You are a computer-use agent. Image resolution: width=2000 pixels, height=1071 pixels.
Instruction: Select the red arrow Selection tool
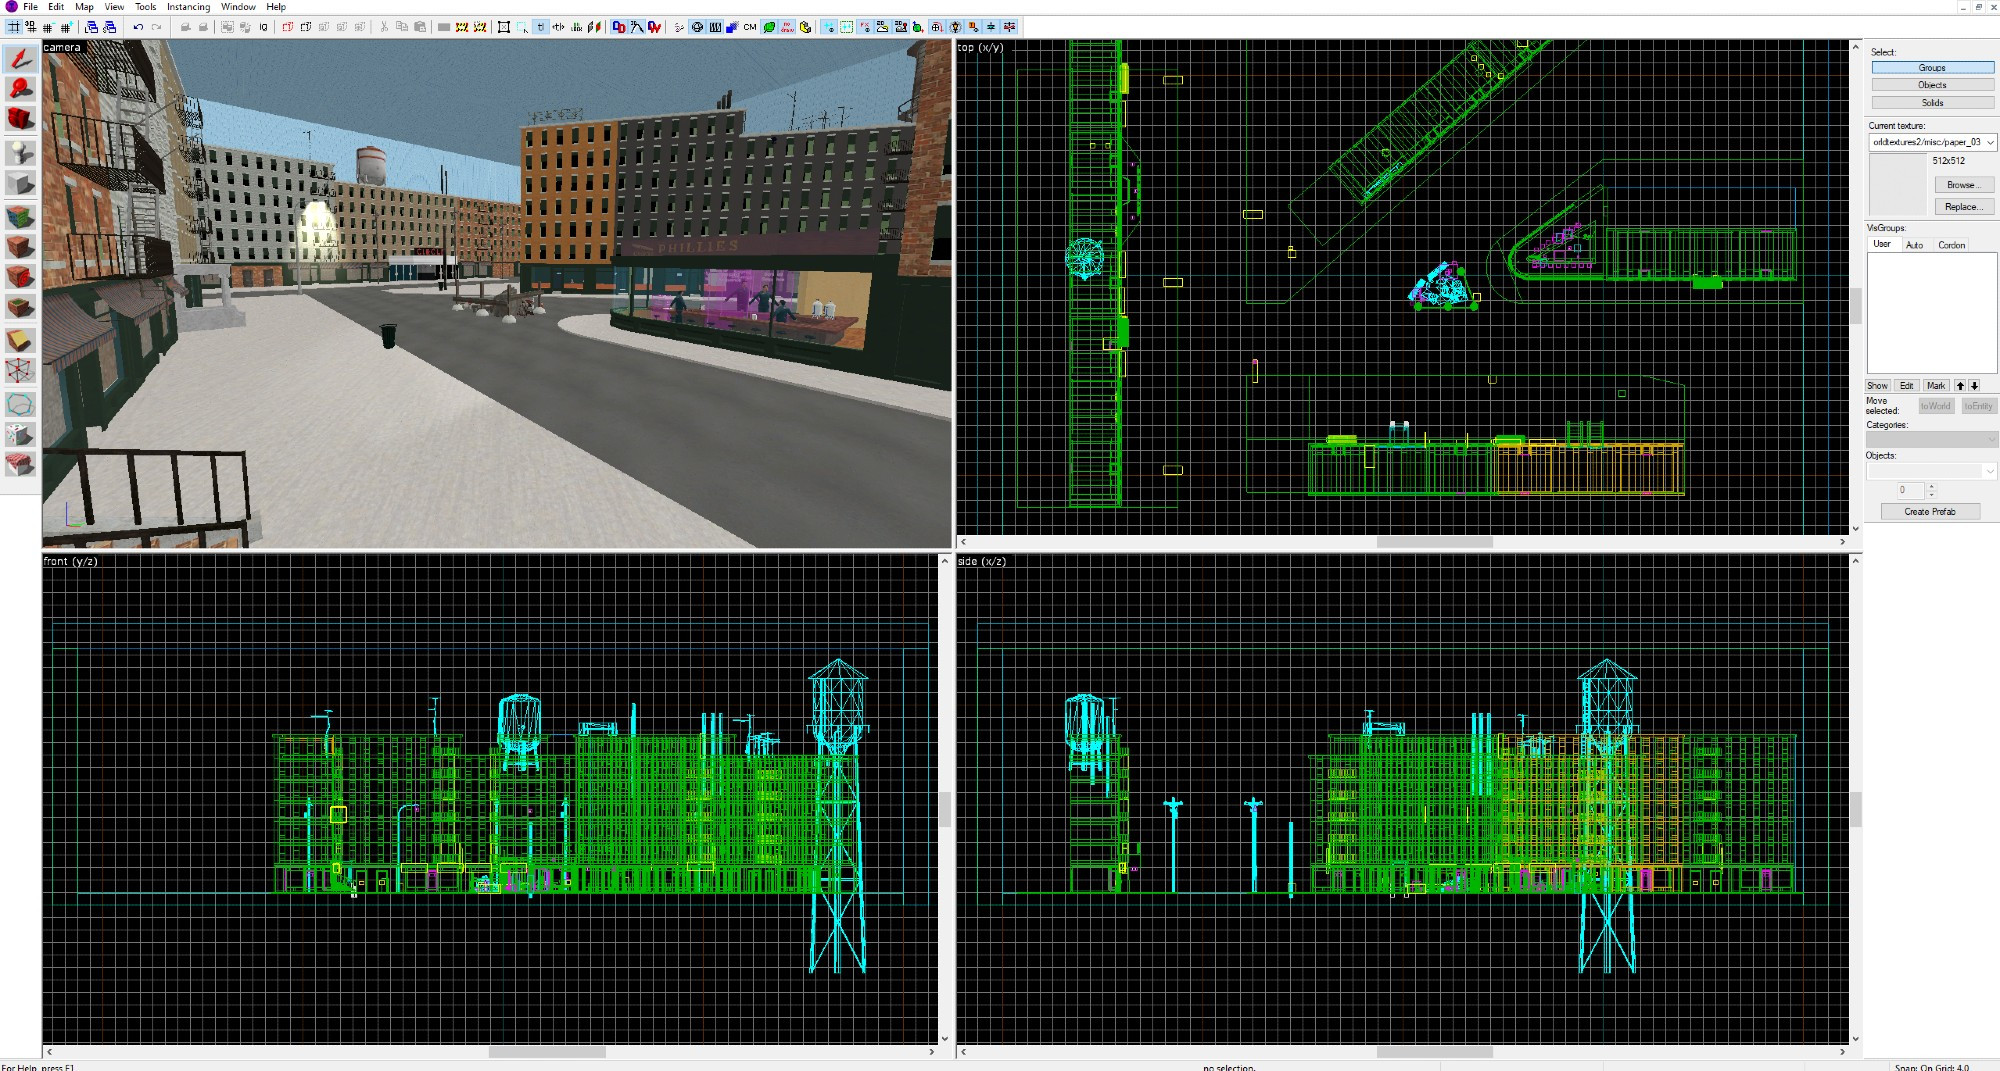(20, 59)
